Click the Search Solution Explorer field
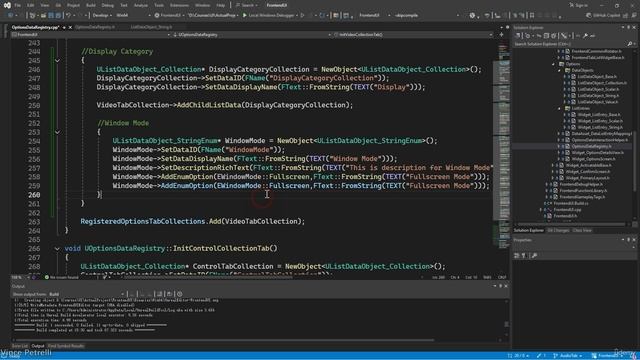This screenshot has height=360, width=640. point(569,44)
